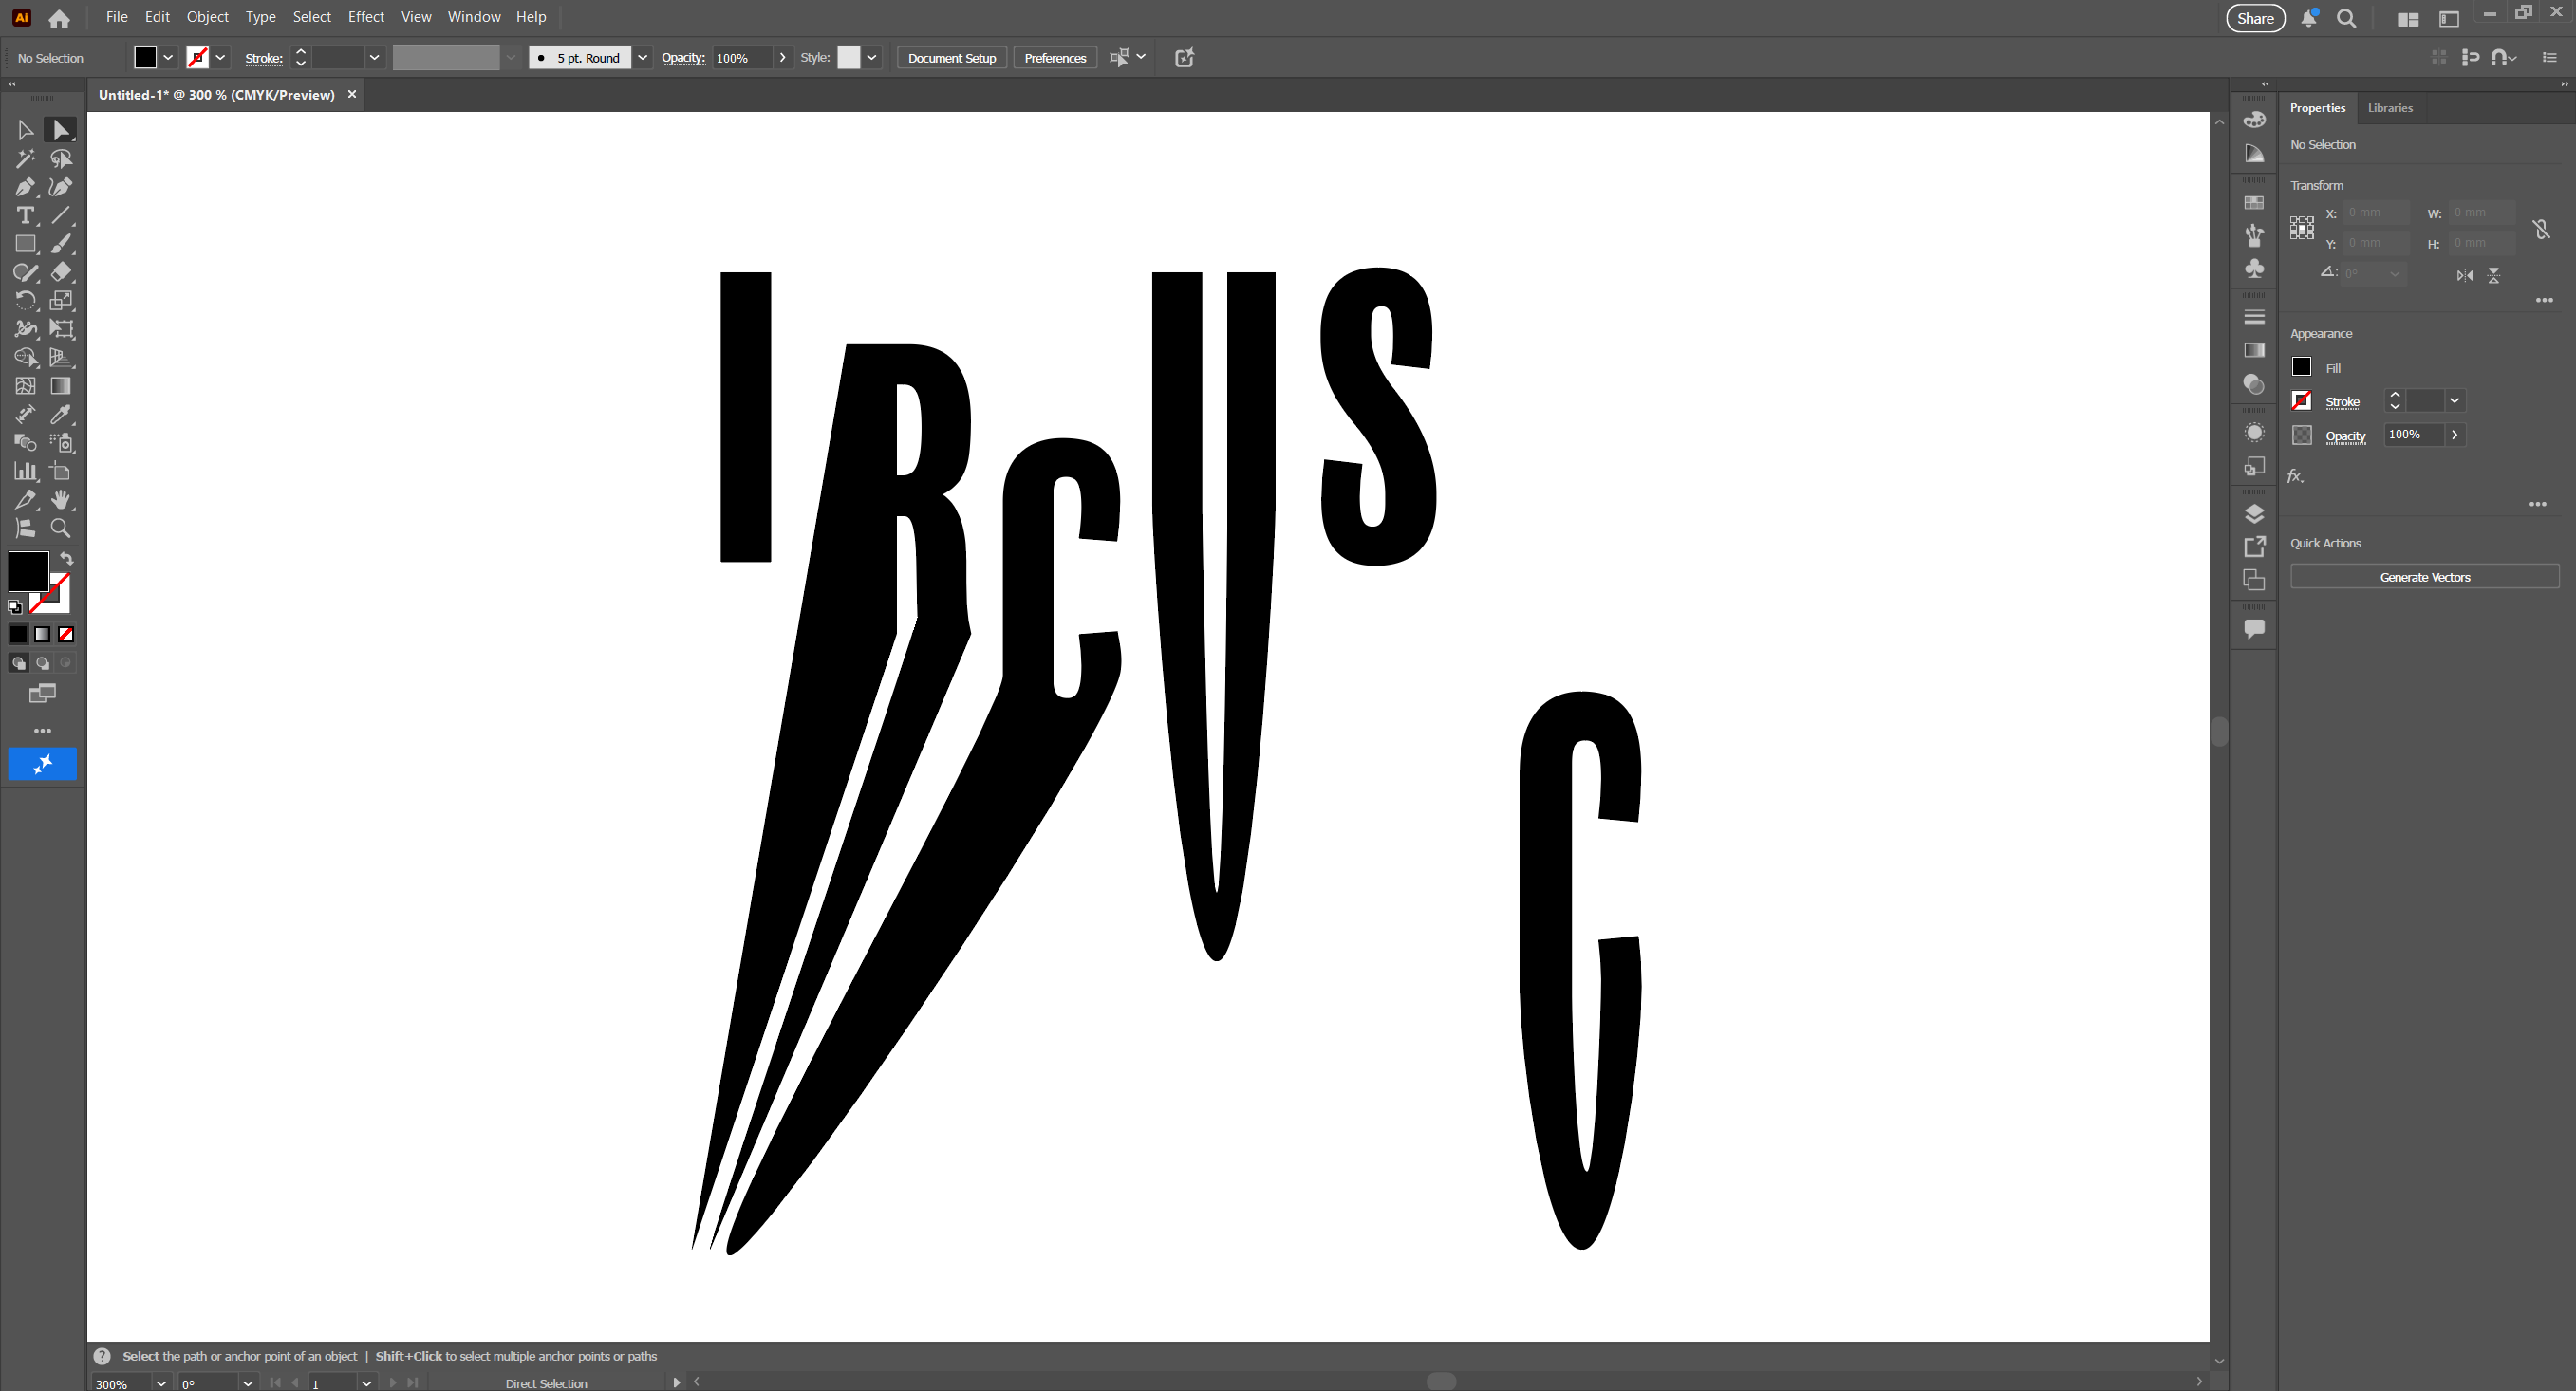Select the Selection tool arrow
Screen dimensions: 2576x1391
(x=25, y=130)
